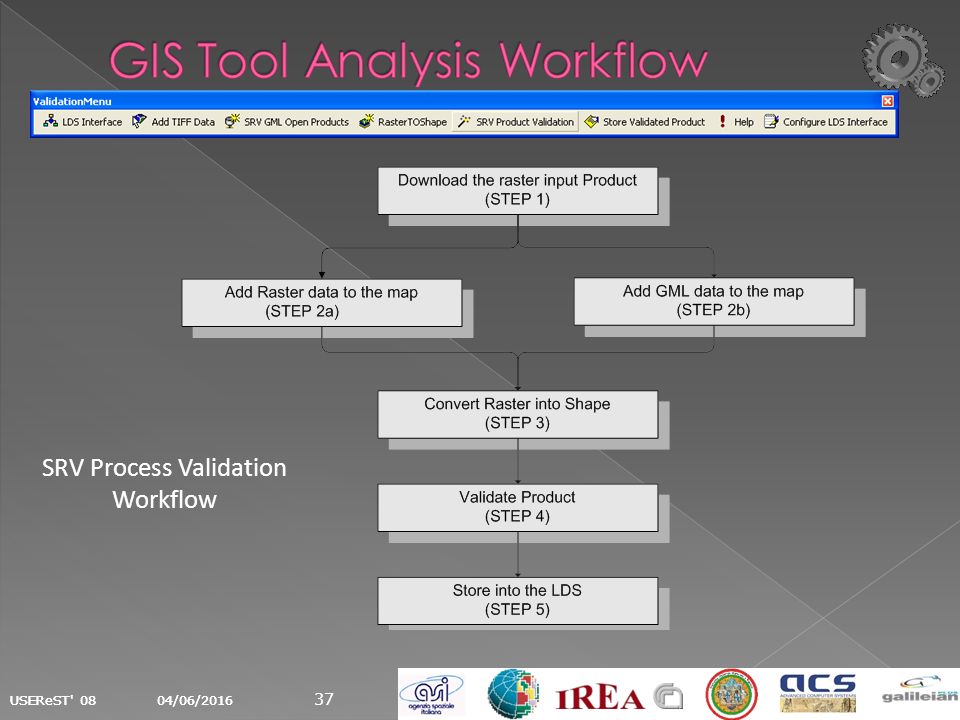The image size is (960, 720).
Task: Click the Configure LDS Interface icon
Action: pos(771,121)
